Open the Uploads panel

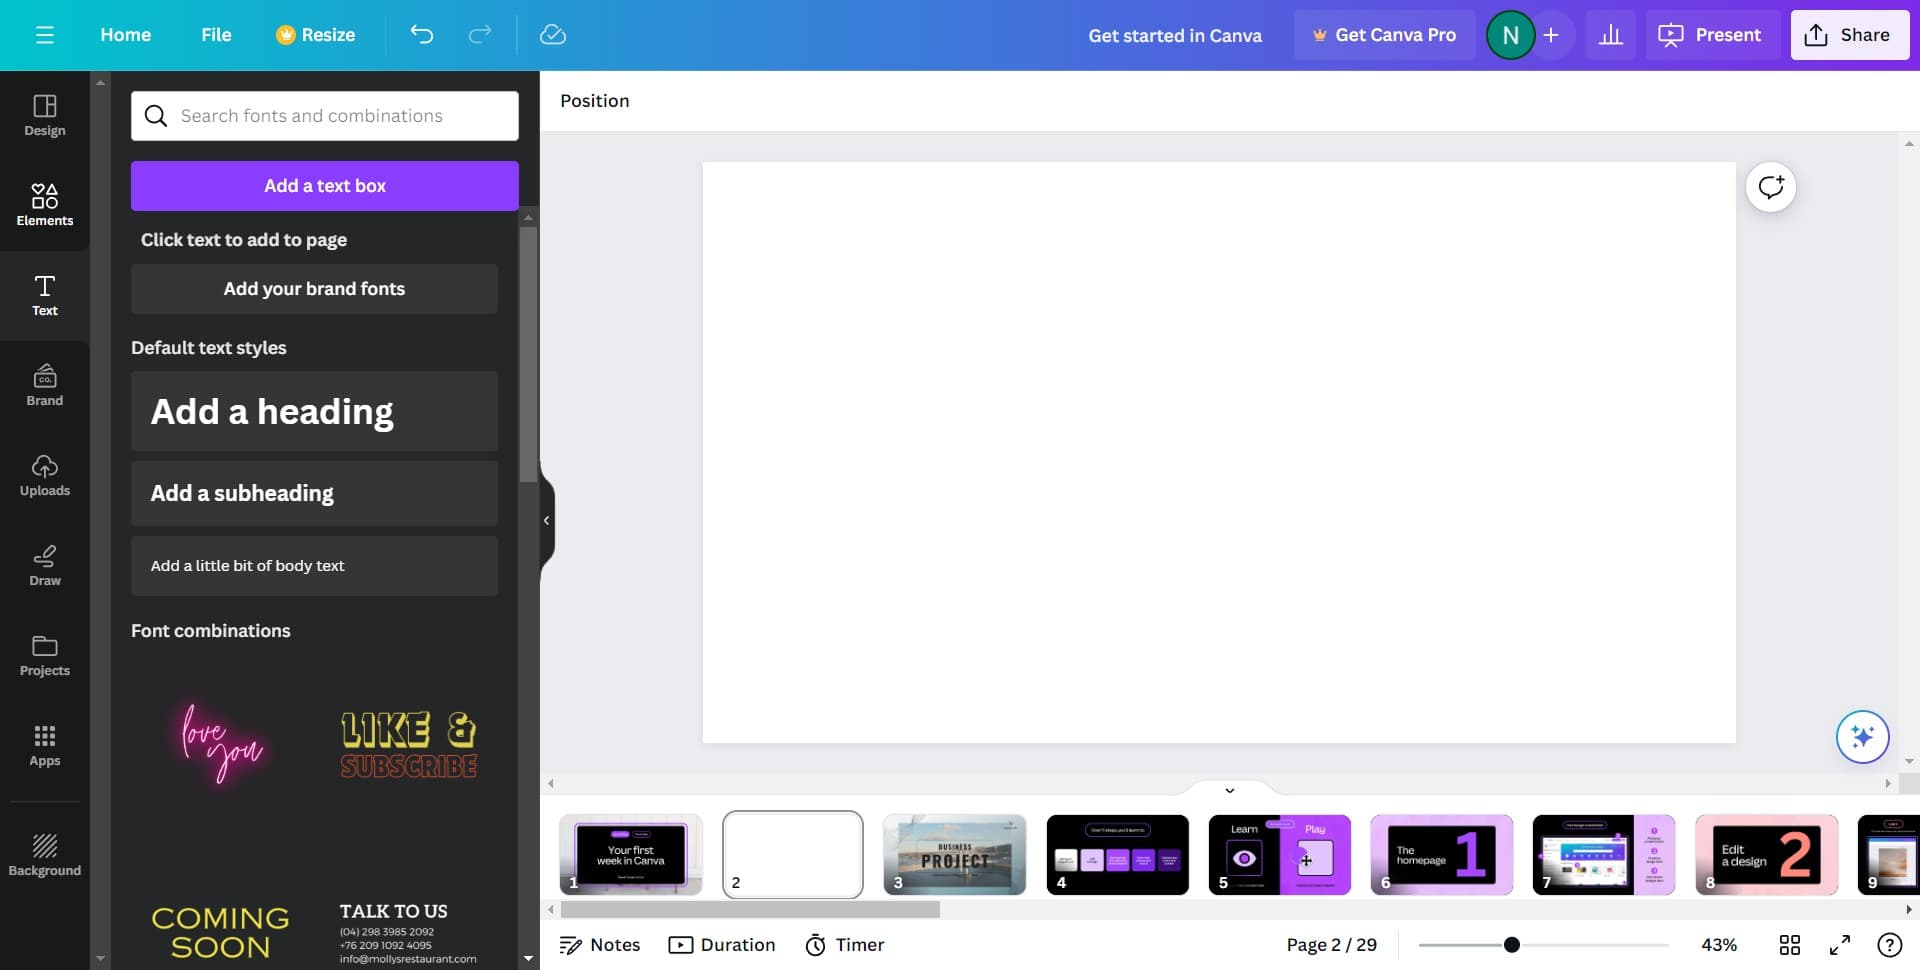(44, 475)
